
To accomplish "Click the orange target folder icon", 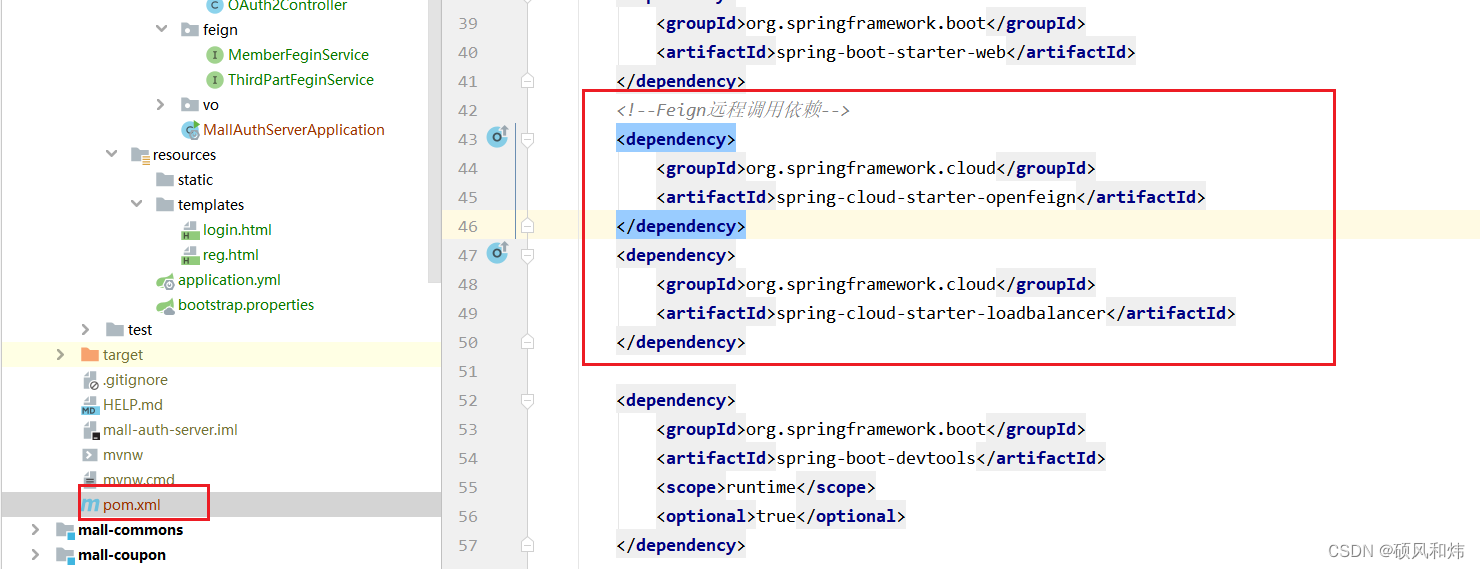I will click(x=90, y=355).
